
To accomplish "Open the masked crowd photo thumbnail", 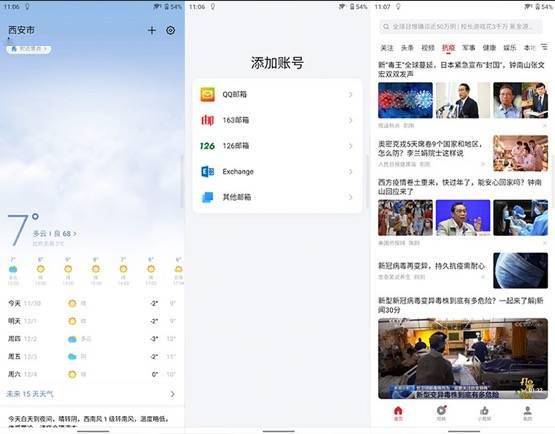I will [x=405, y=218].
